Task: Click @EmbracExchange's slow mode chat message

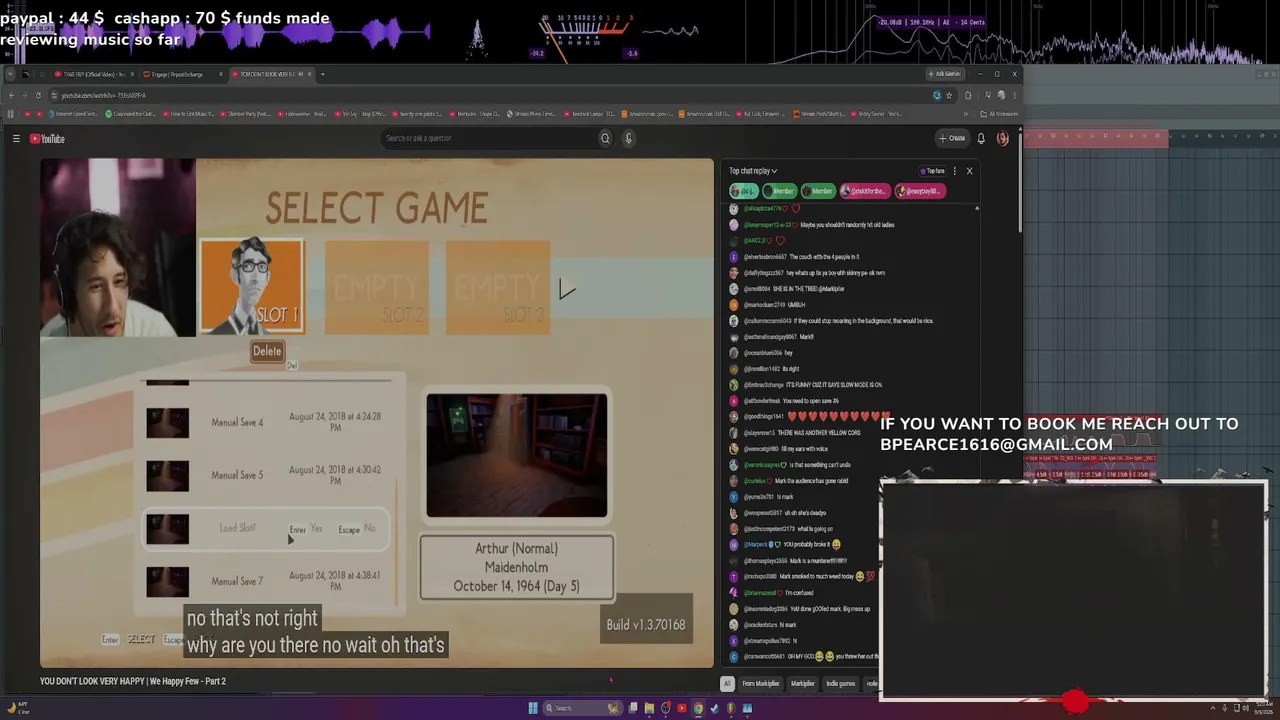Action: coord(813,385)
